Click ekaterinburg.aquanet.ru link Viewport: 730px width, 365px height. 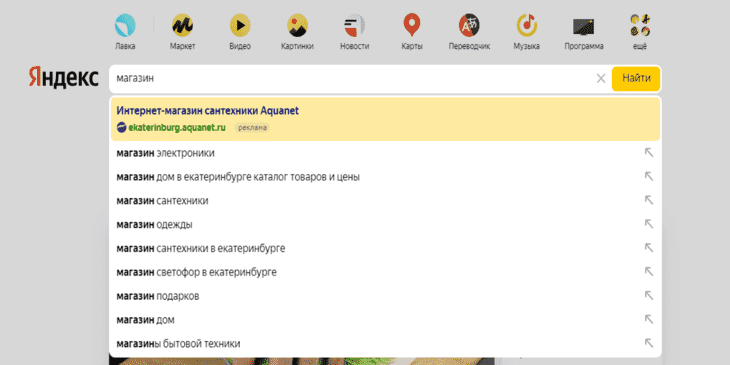177,127
